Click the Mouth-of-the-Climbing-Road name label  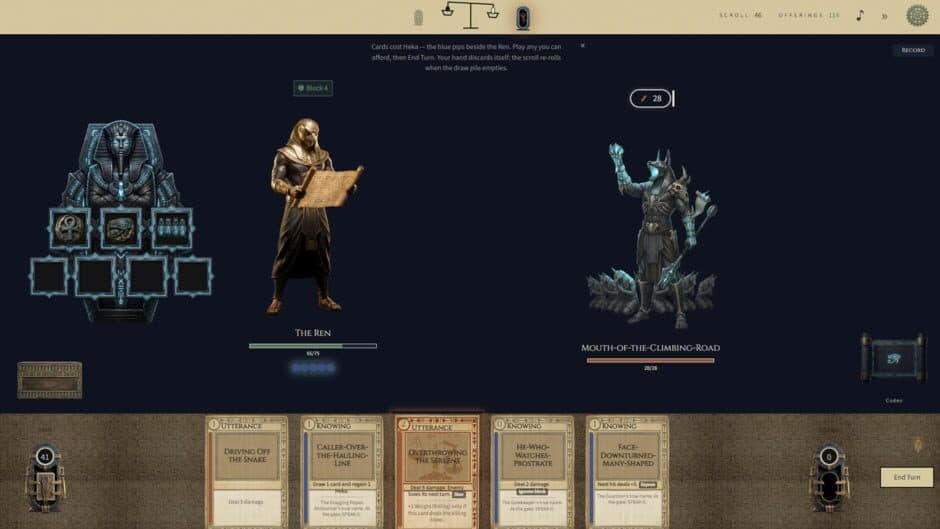tap(650, 348)
